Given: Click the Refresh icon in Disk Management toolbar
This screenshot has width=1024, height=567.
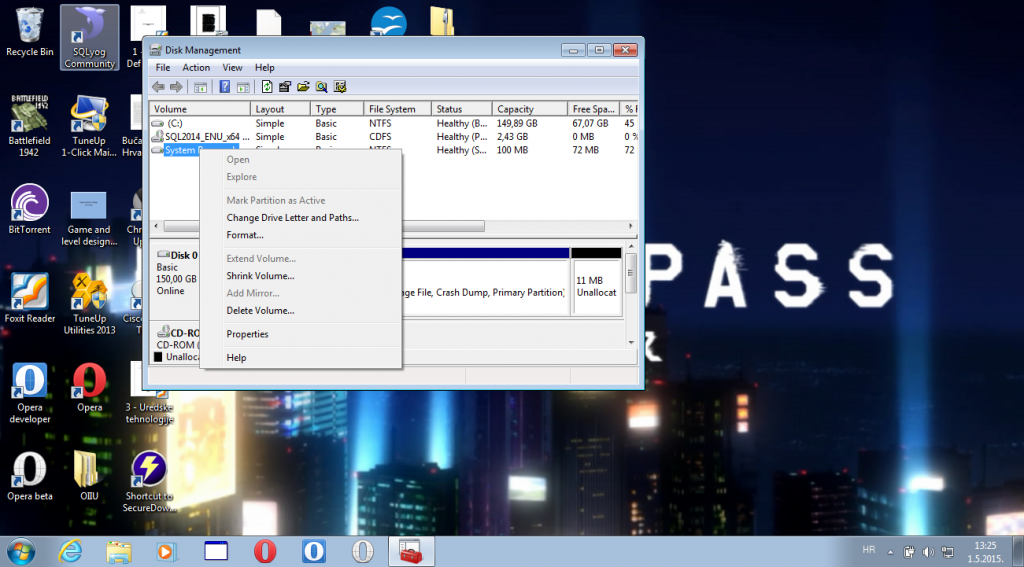Looking at the screenshot, I should [x=267, y=87].
